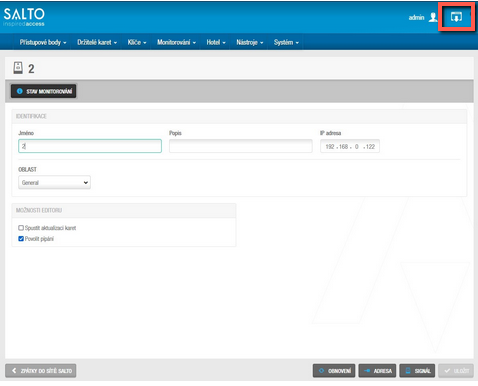Click into the Popis input field
The image size is (478, 386).
(241, 146)
